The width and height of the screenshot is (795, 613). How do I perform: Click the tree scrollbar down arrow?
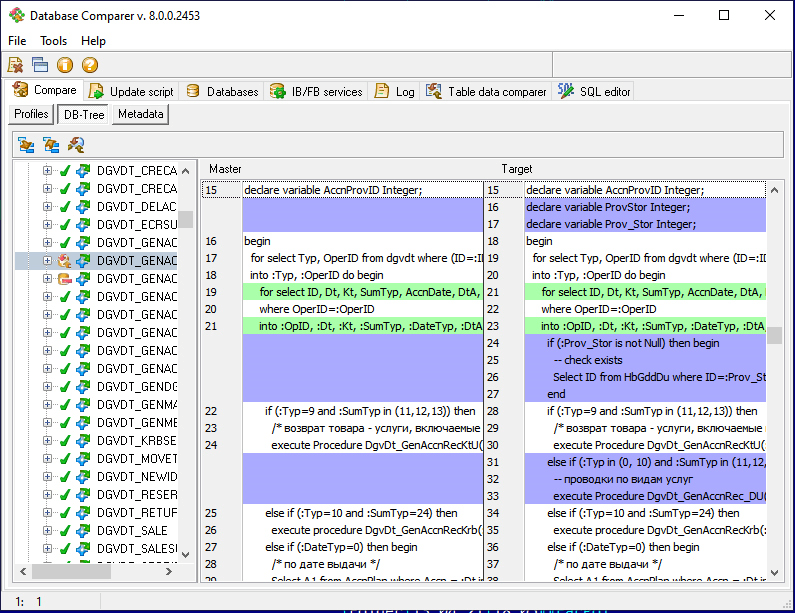coord(186,555)
